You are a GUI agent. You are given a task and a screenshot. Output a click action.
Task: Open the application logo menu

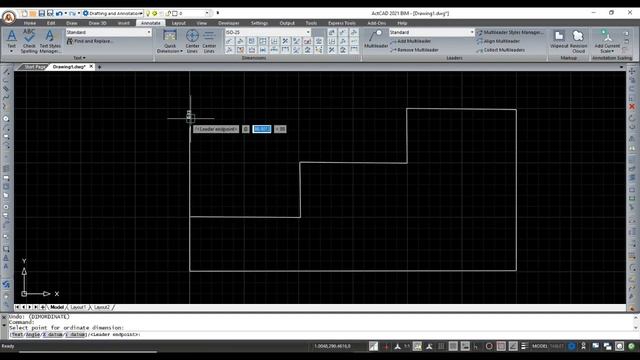coord(9,17)
